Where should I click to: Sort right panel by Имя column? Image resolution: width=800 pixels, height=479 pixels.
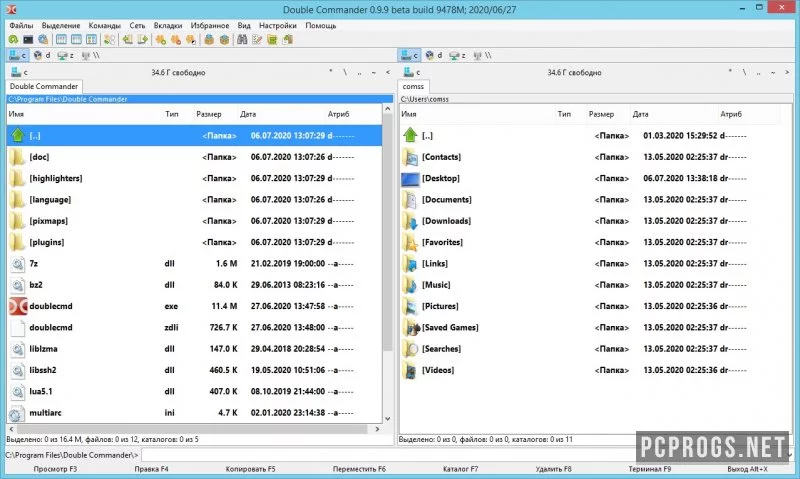409,114
